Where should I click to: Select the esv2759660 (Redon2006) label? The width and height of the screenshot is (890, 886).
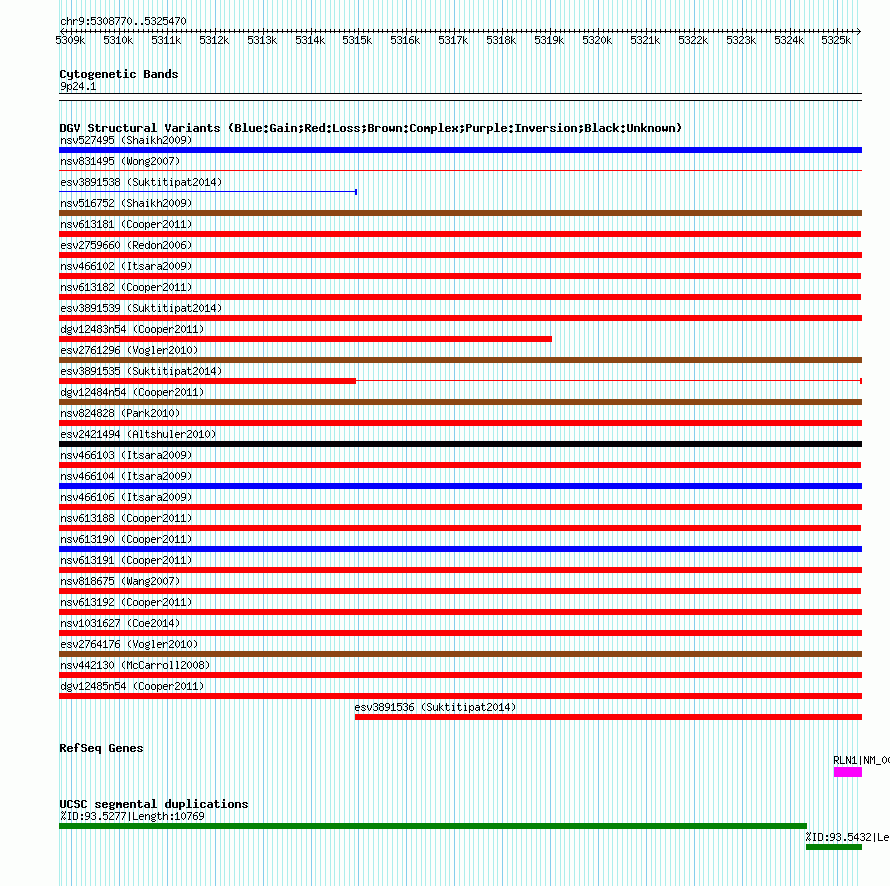[126, 245]
